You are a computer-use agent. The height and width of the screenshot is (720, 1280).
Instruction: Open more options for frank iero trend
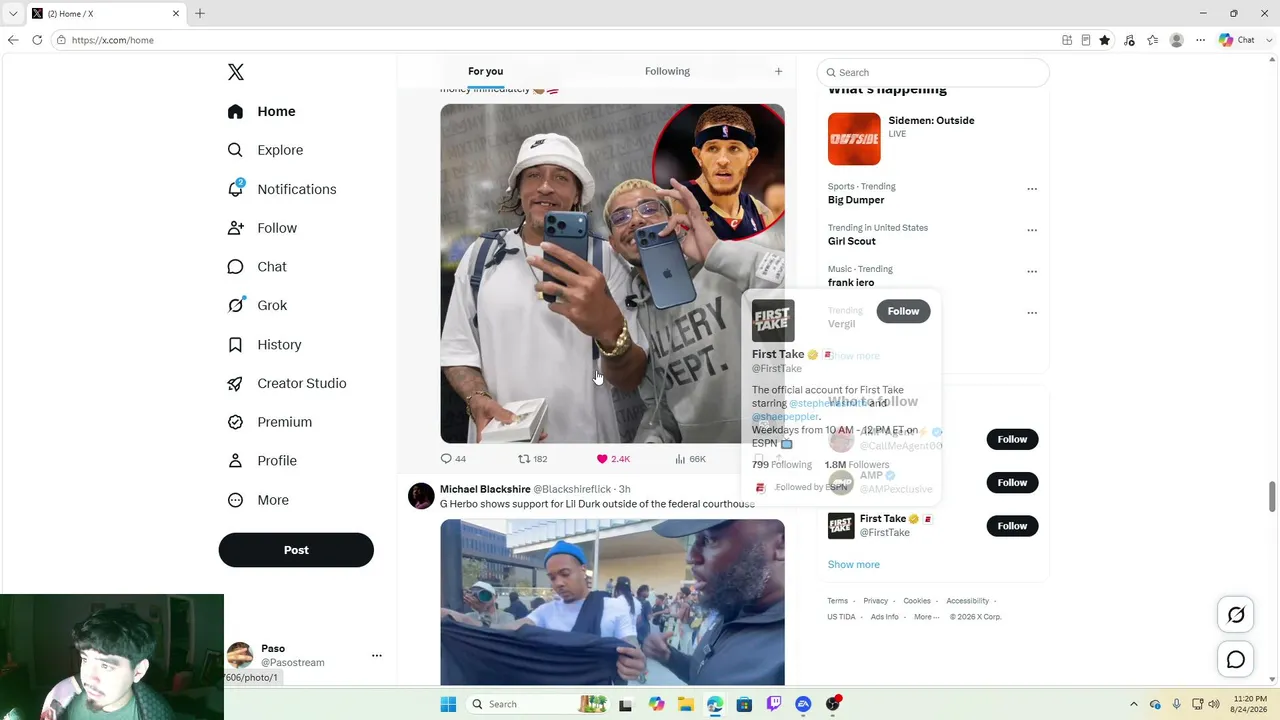[x=1032, y=271]
